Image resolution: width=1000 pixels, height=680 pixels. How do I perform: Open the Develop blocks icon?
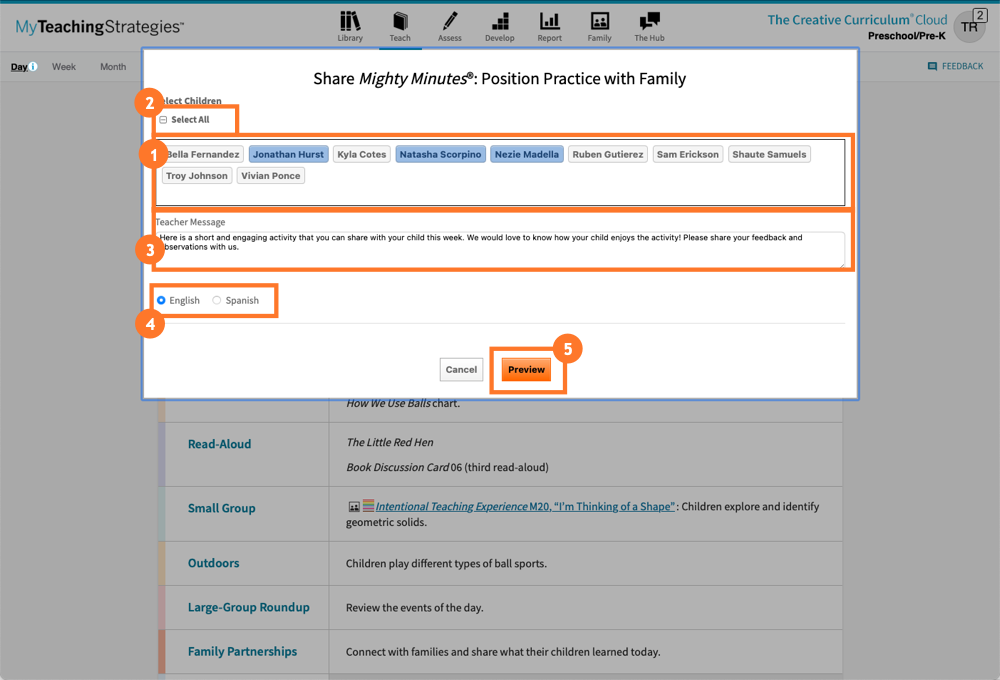tap(500, 21)
